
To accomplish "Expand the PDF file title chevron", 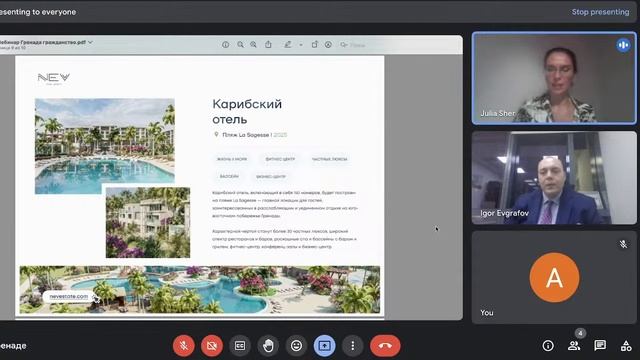I will (x=90, y=42).
